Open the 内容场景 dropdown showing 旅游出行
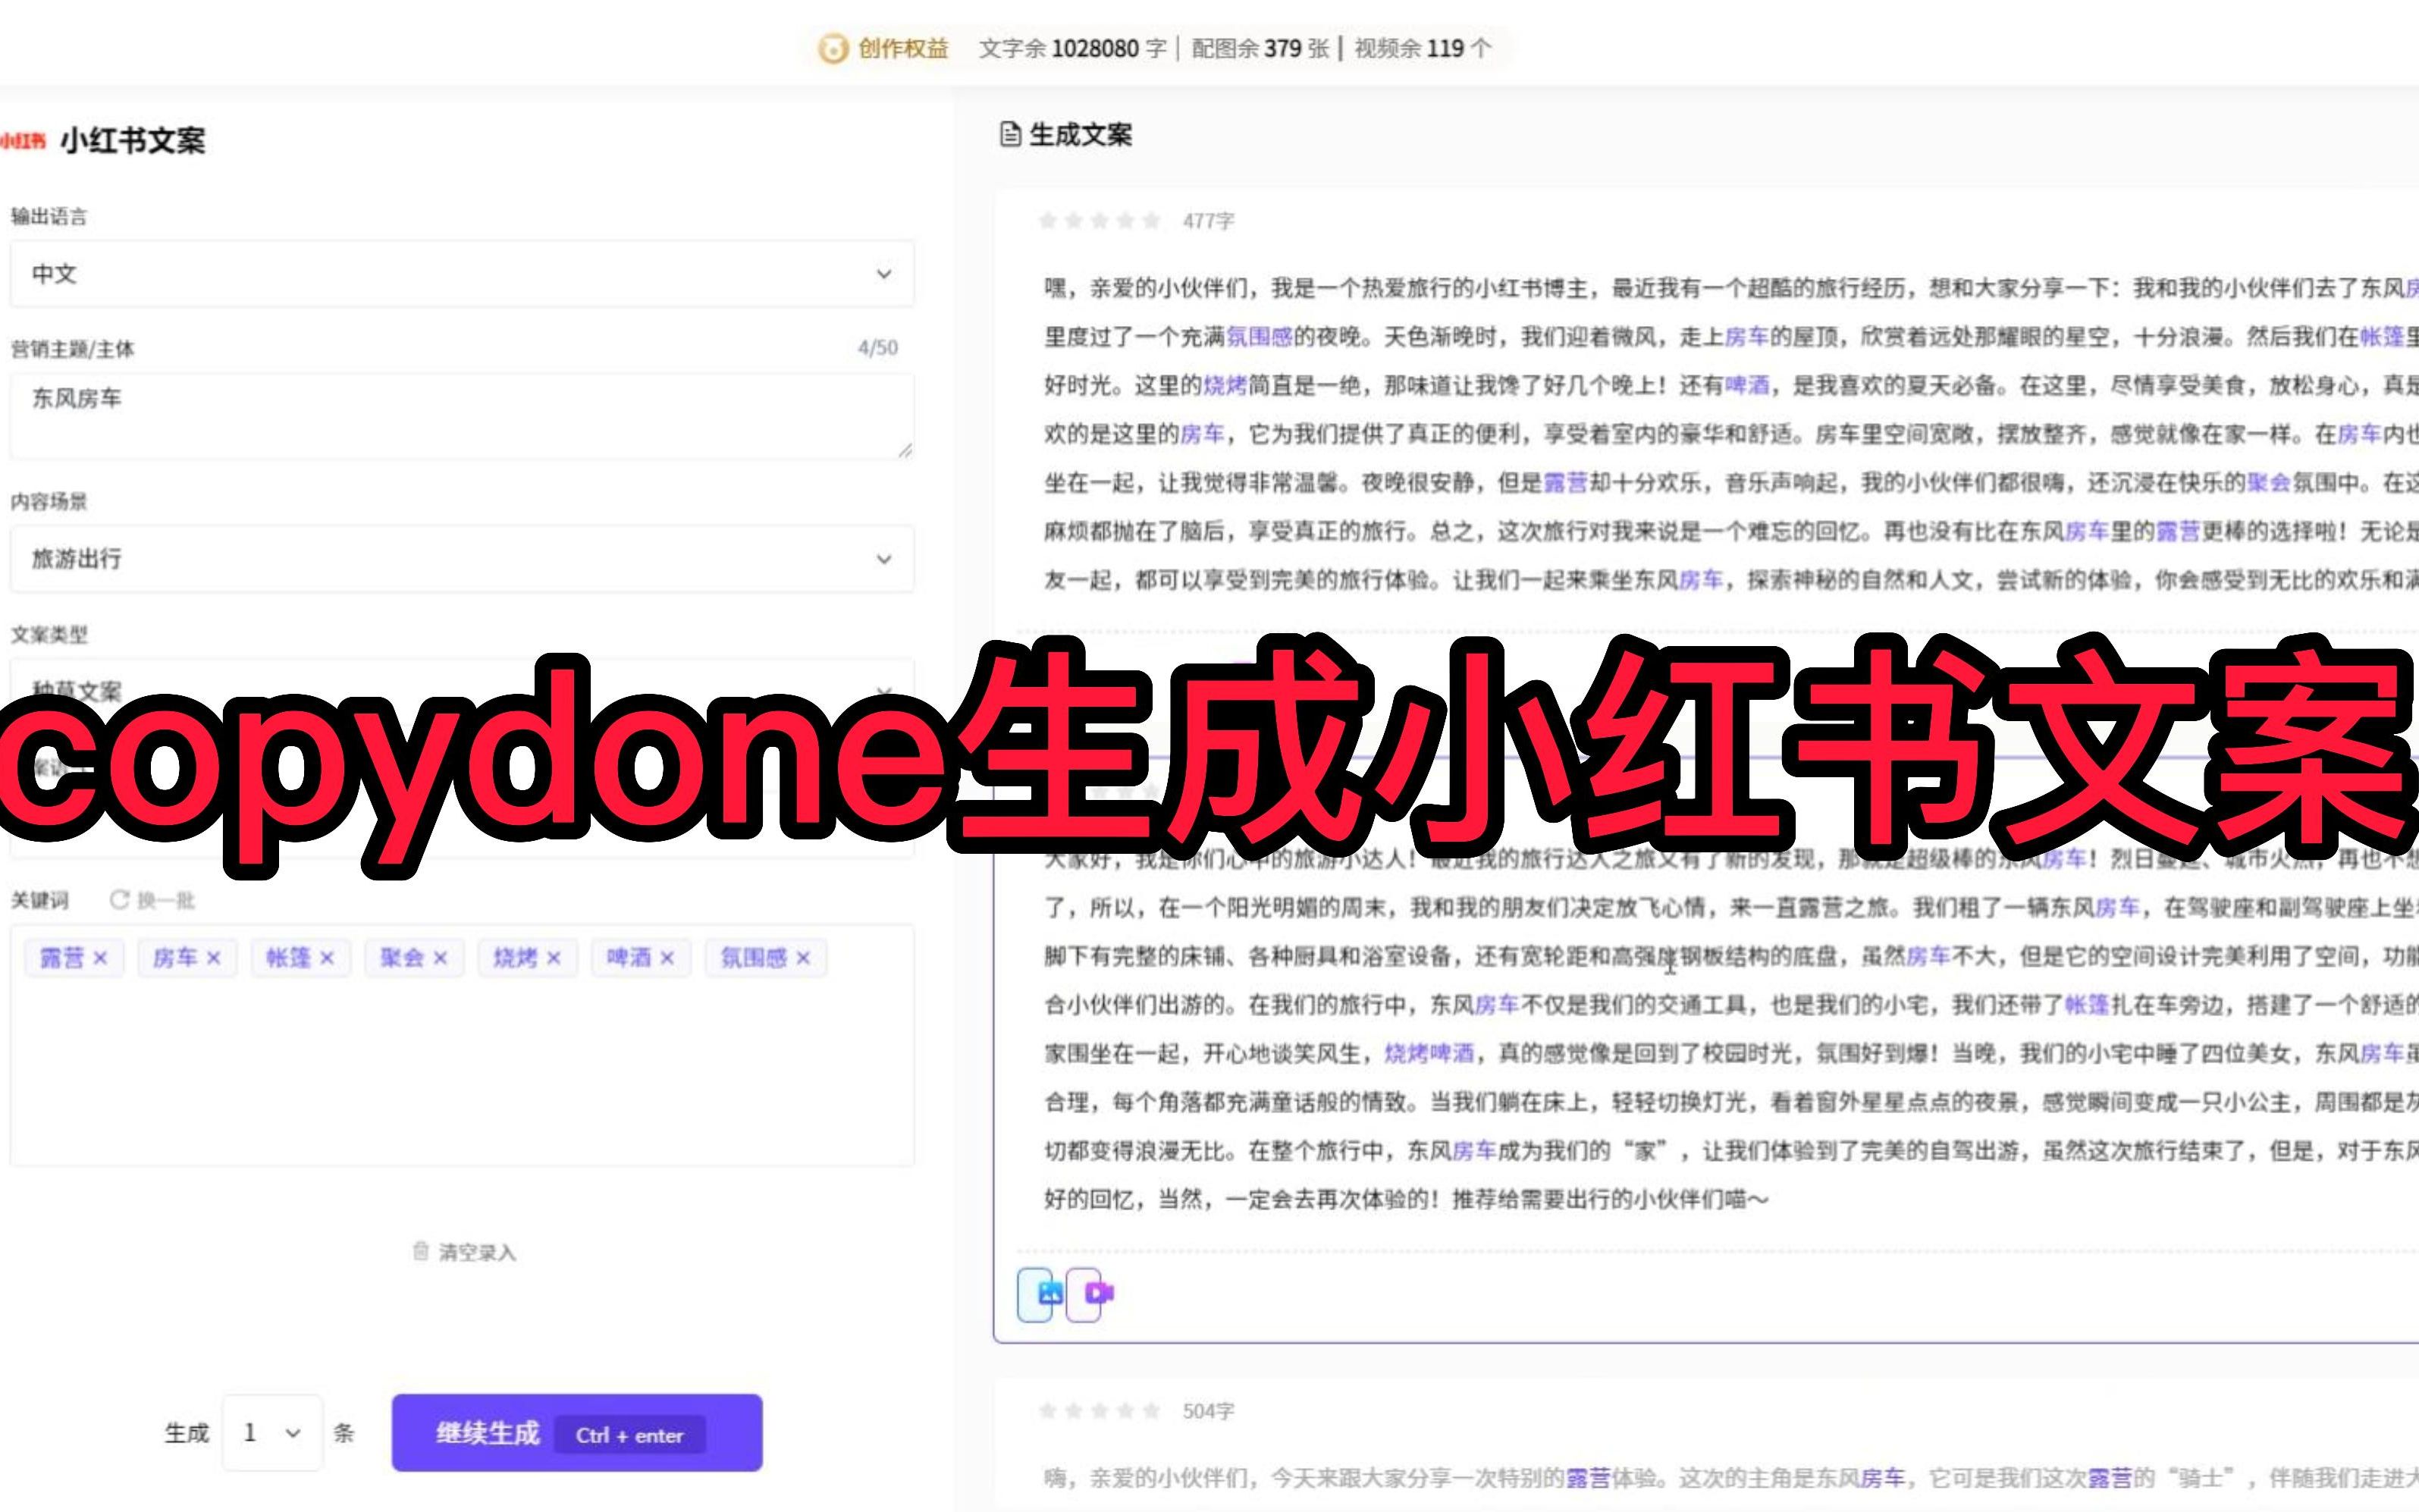The width and height of the screenshot is (2419, 1512). 462,559
